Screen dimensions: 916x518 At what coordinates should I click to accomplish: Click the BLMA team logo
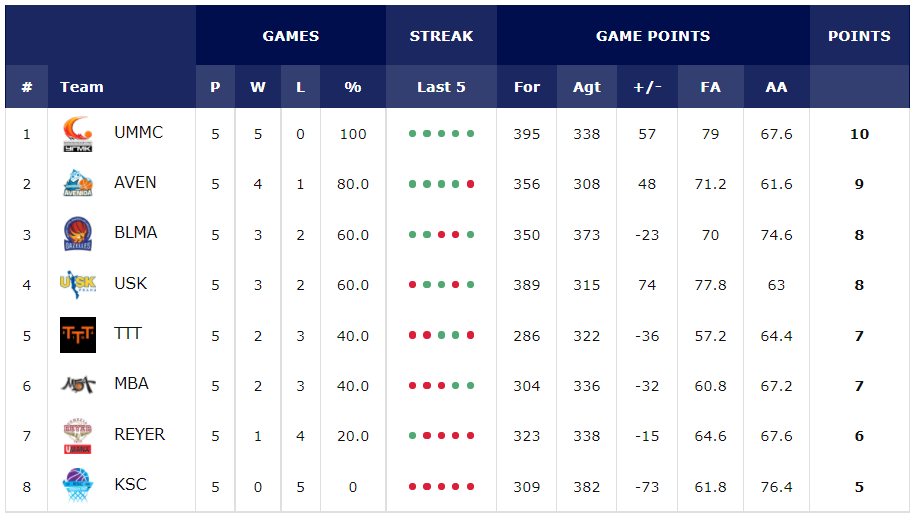point(78,234)
